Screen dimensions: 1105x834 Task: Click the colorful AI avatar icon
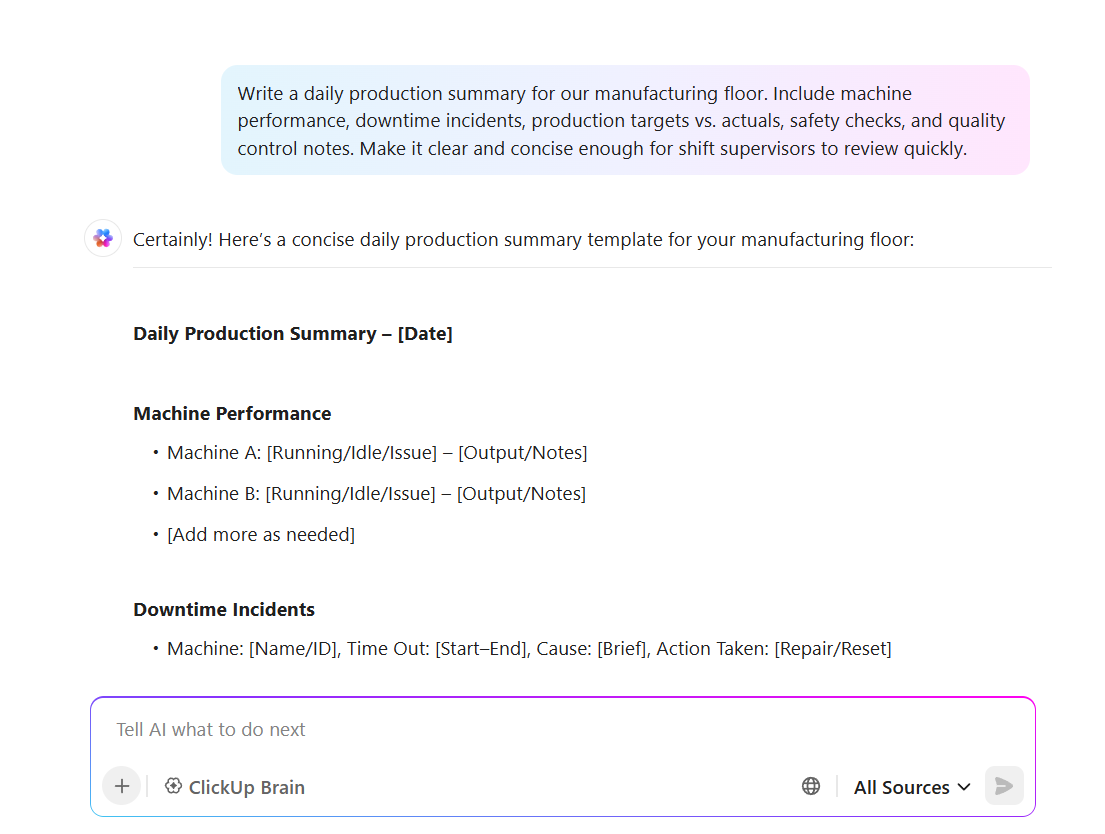click(104, 238)
